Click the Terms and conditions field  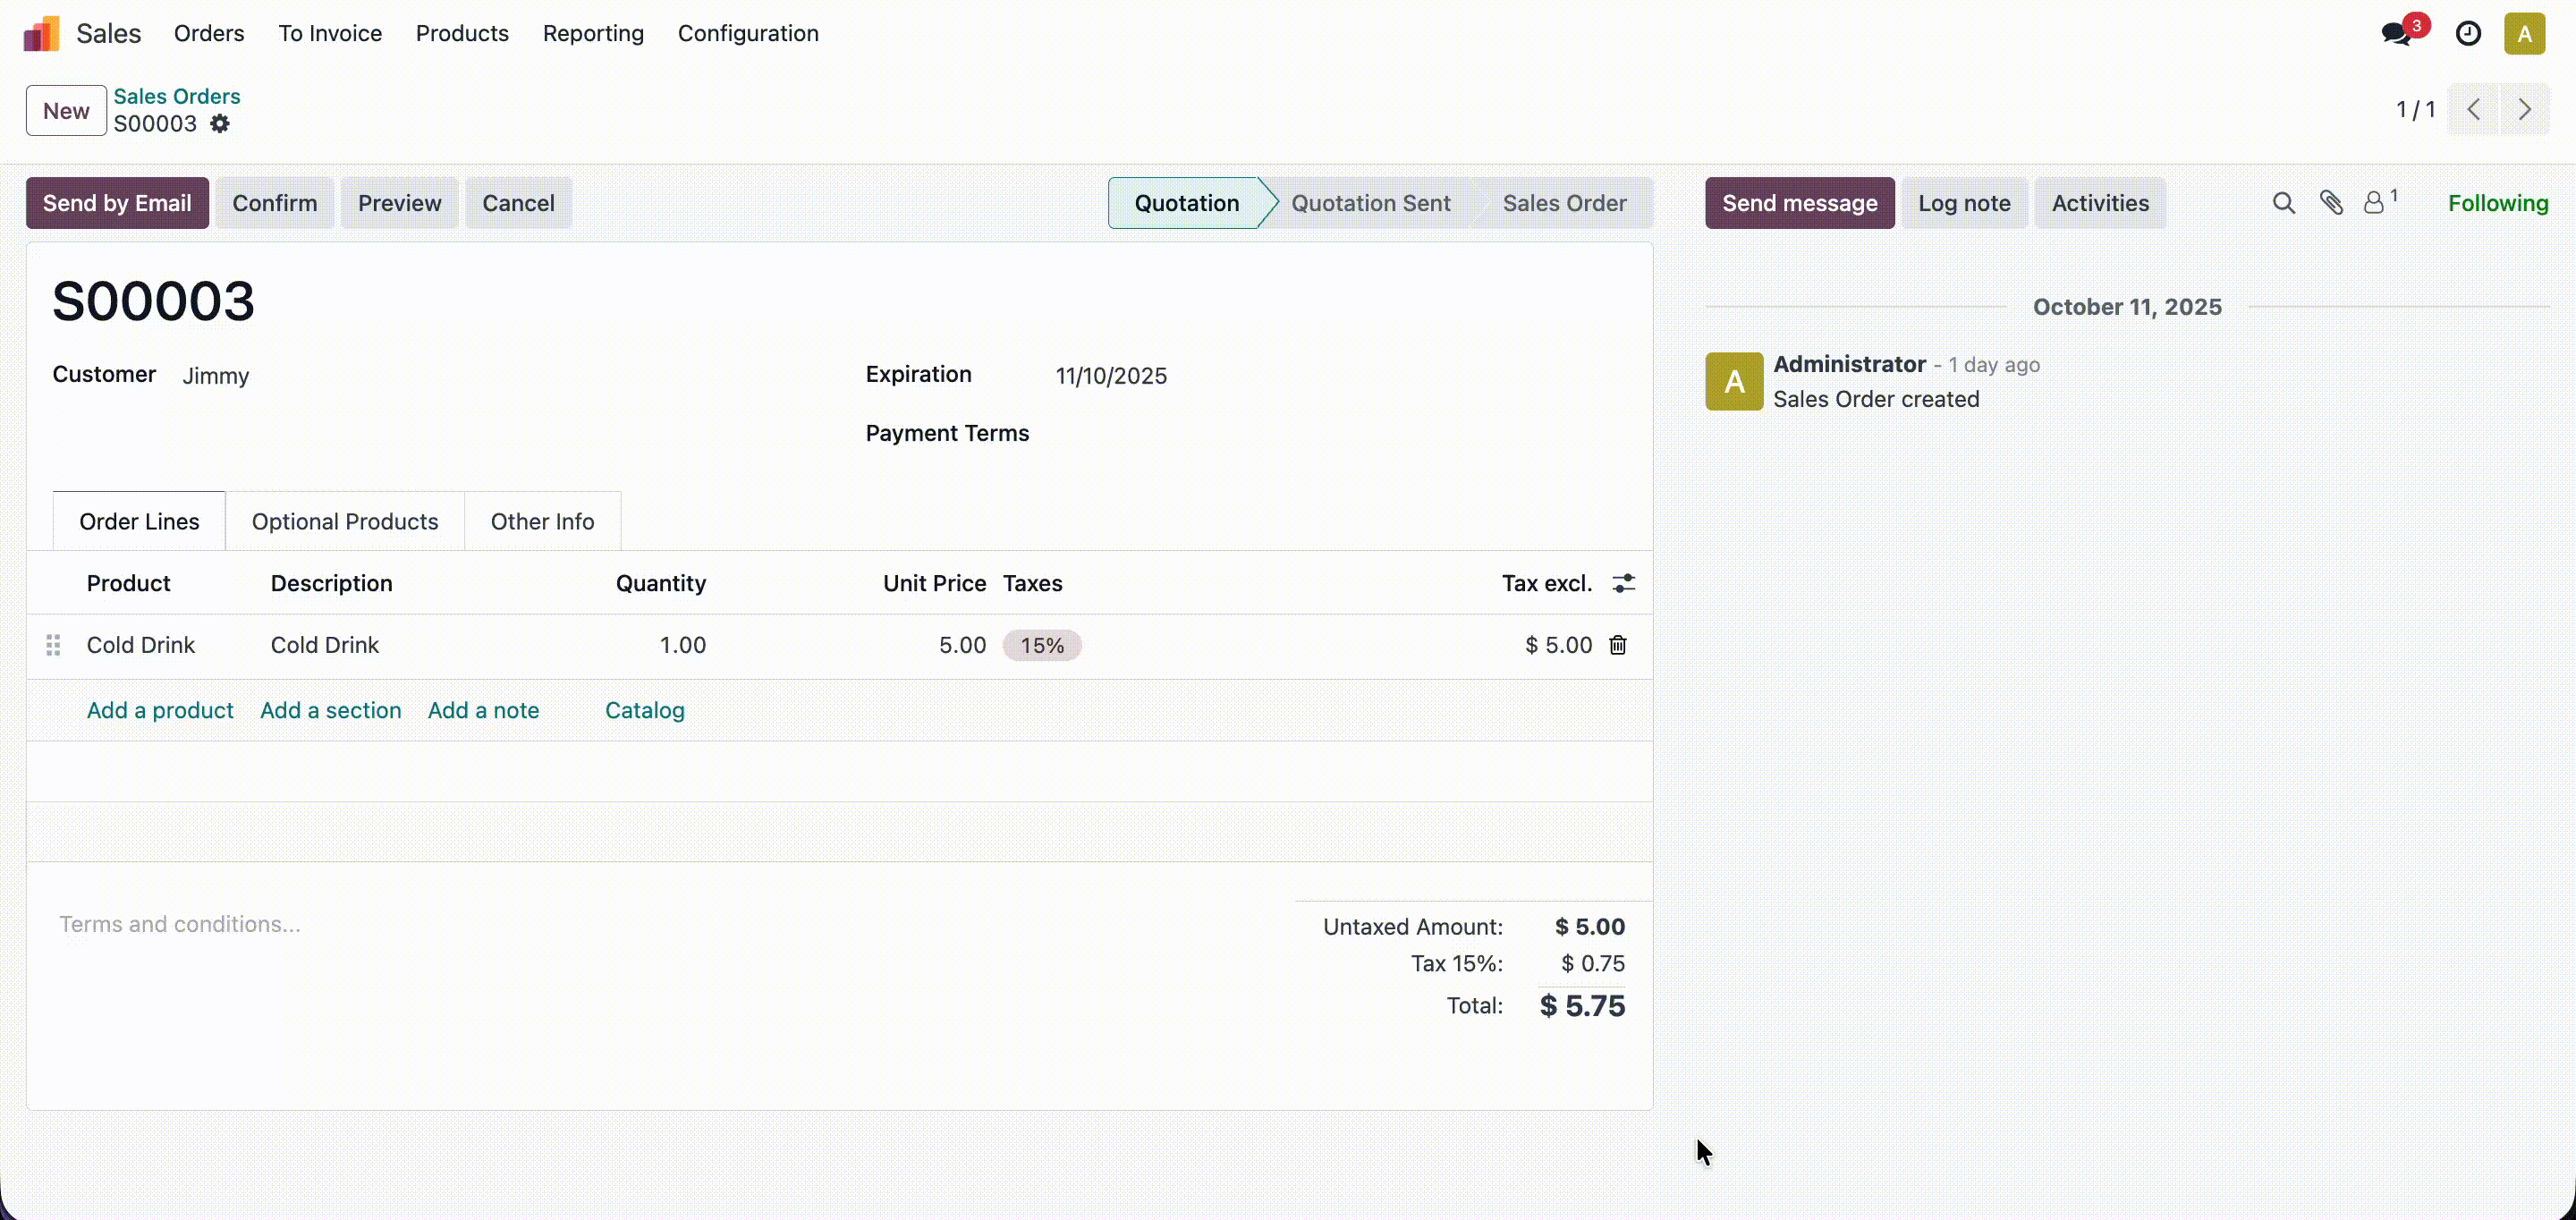(180, 924)
